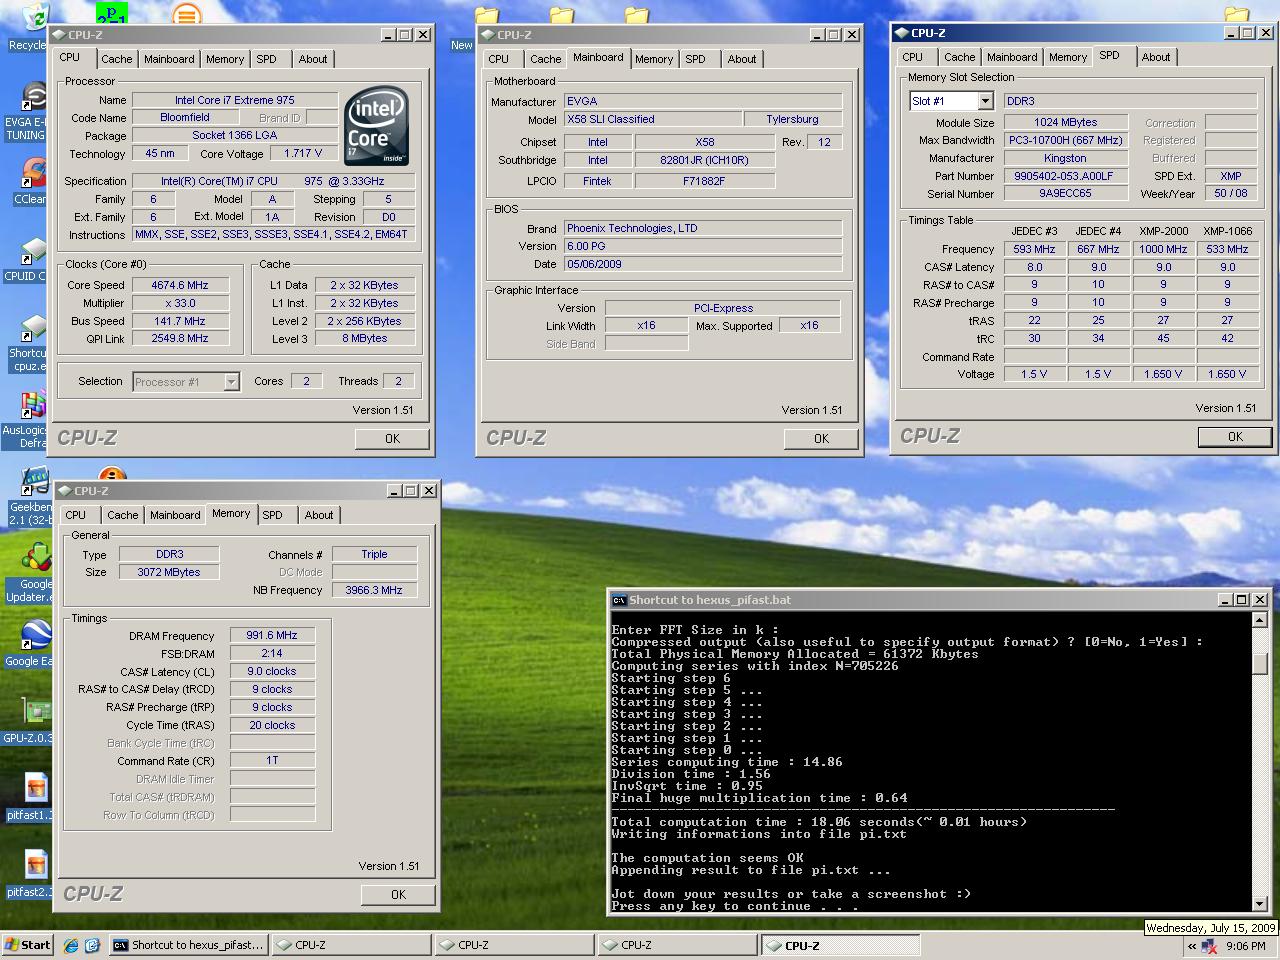This screenshot has width=1280, height=960.
Task: Click the DRAM Frequency value 991.6 MHz
Action: pos(272,635)
